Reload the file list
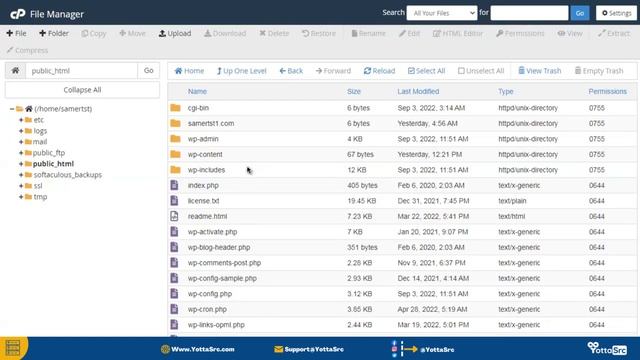Image resolution: width=640 pixels, height=360 pixels. 379,71
